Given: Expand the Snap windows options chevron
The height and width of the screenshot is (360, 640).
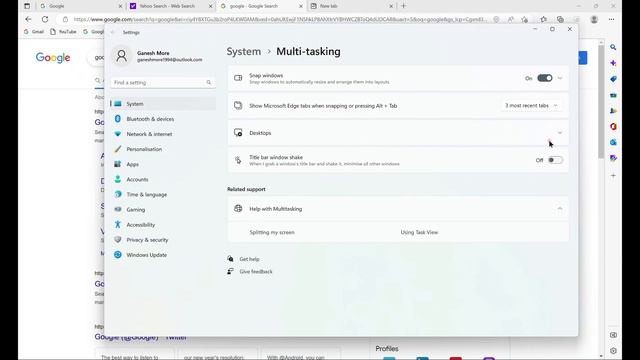Looking at the screenshot, I should point(560,78).
